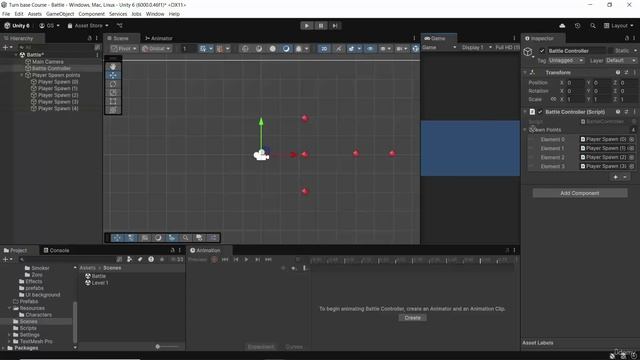Open the Window menu
Image resolution: width=640 pixels, height=360 pixels.
point(155,14)
